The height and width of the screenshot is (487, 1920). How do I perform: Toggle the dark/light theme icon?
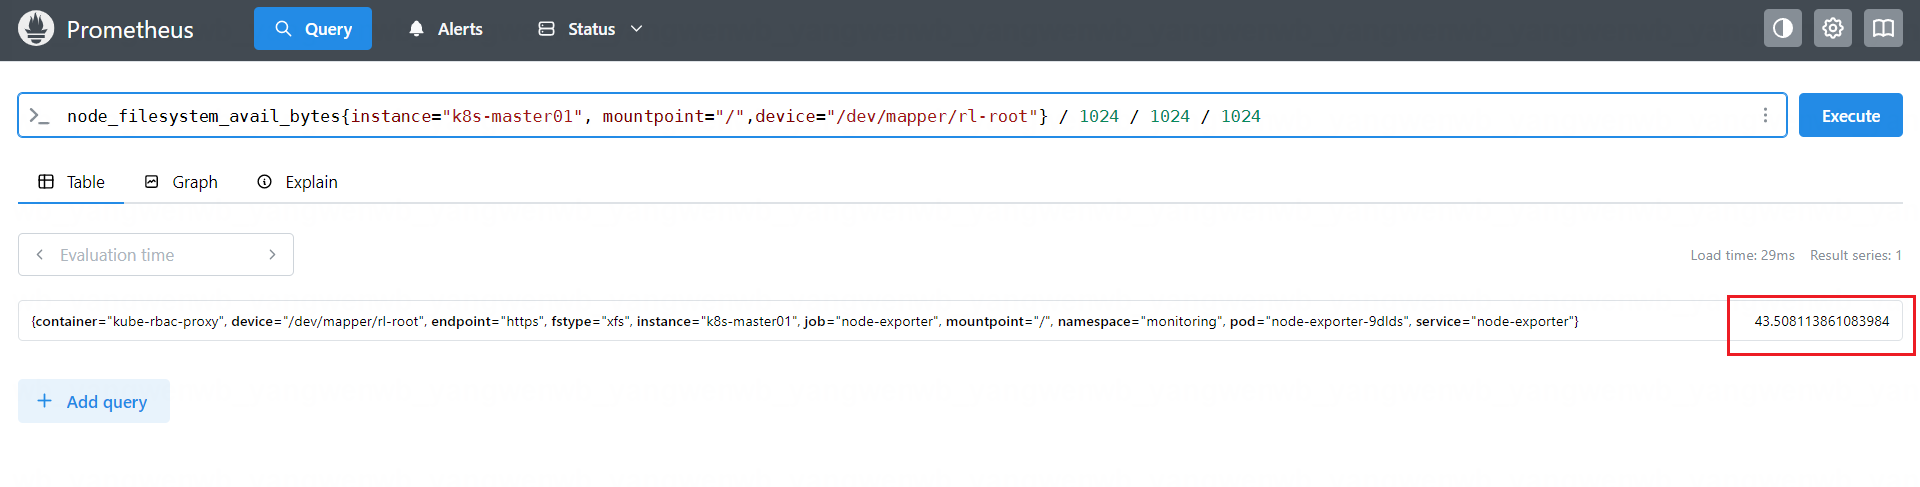(1782, 29)
